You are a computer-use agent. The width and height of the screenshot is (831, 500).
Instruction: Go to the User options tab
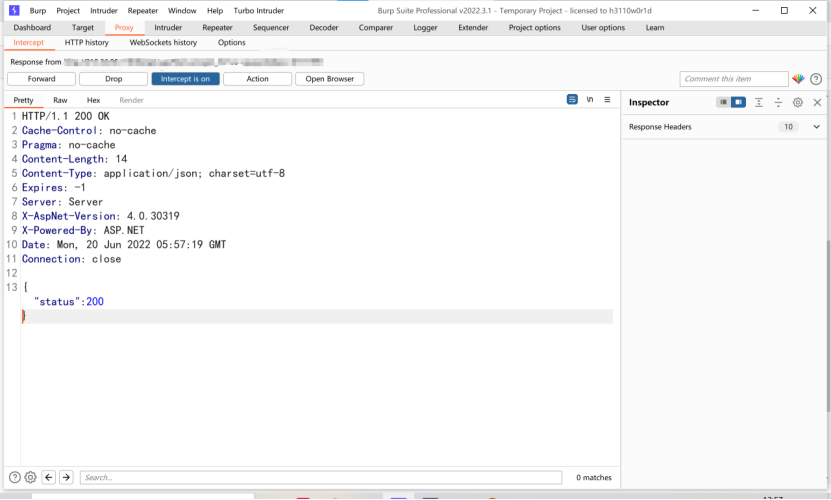(x=603, y=28)
